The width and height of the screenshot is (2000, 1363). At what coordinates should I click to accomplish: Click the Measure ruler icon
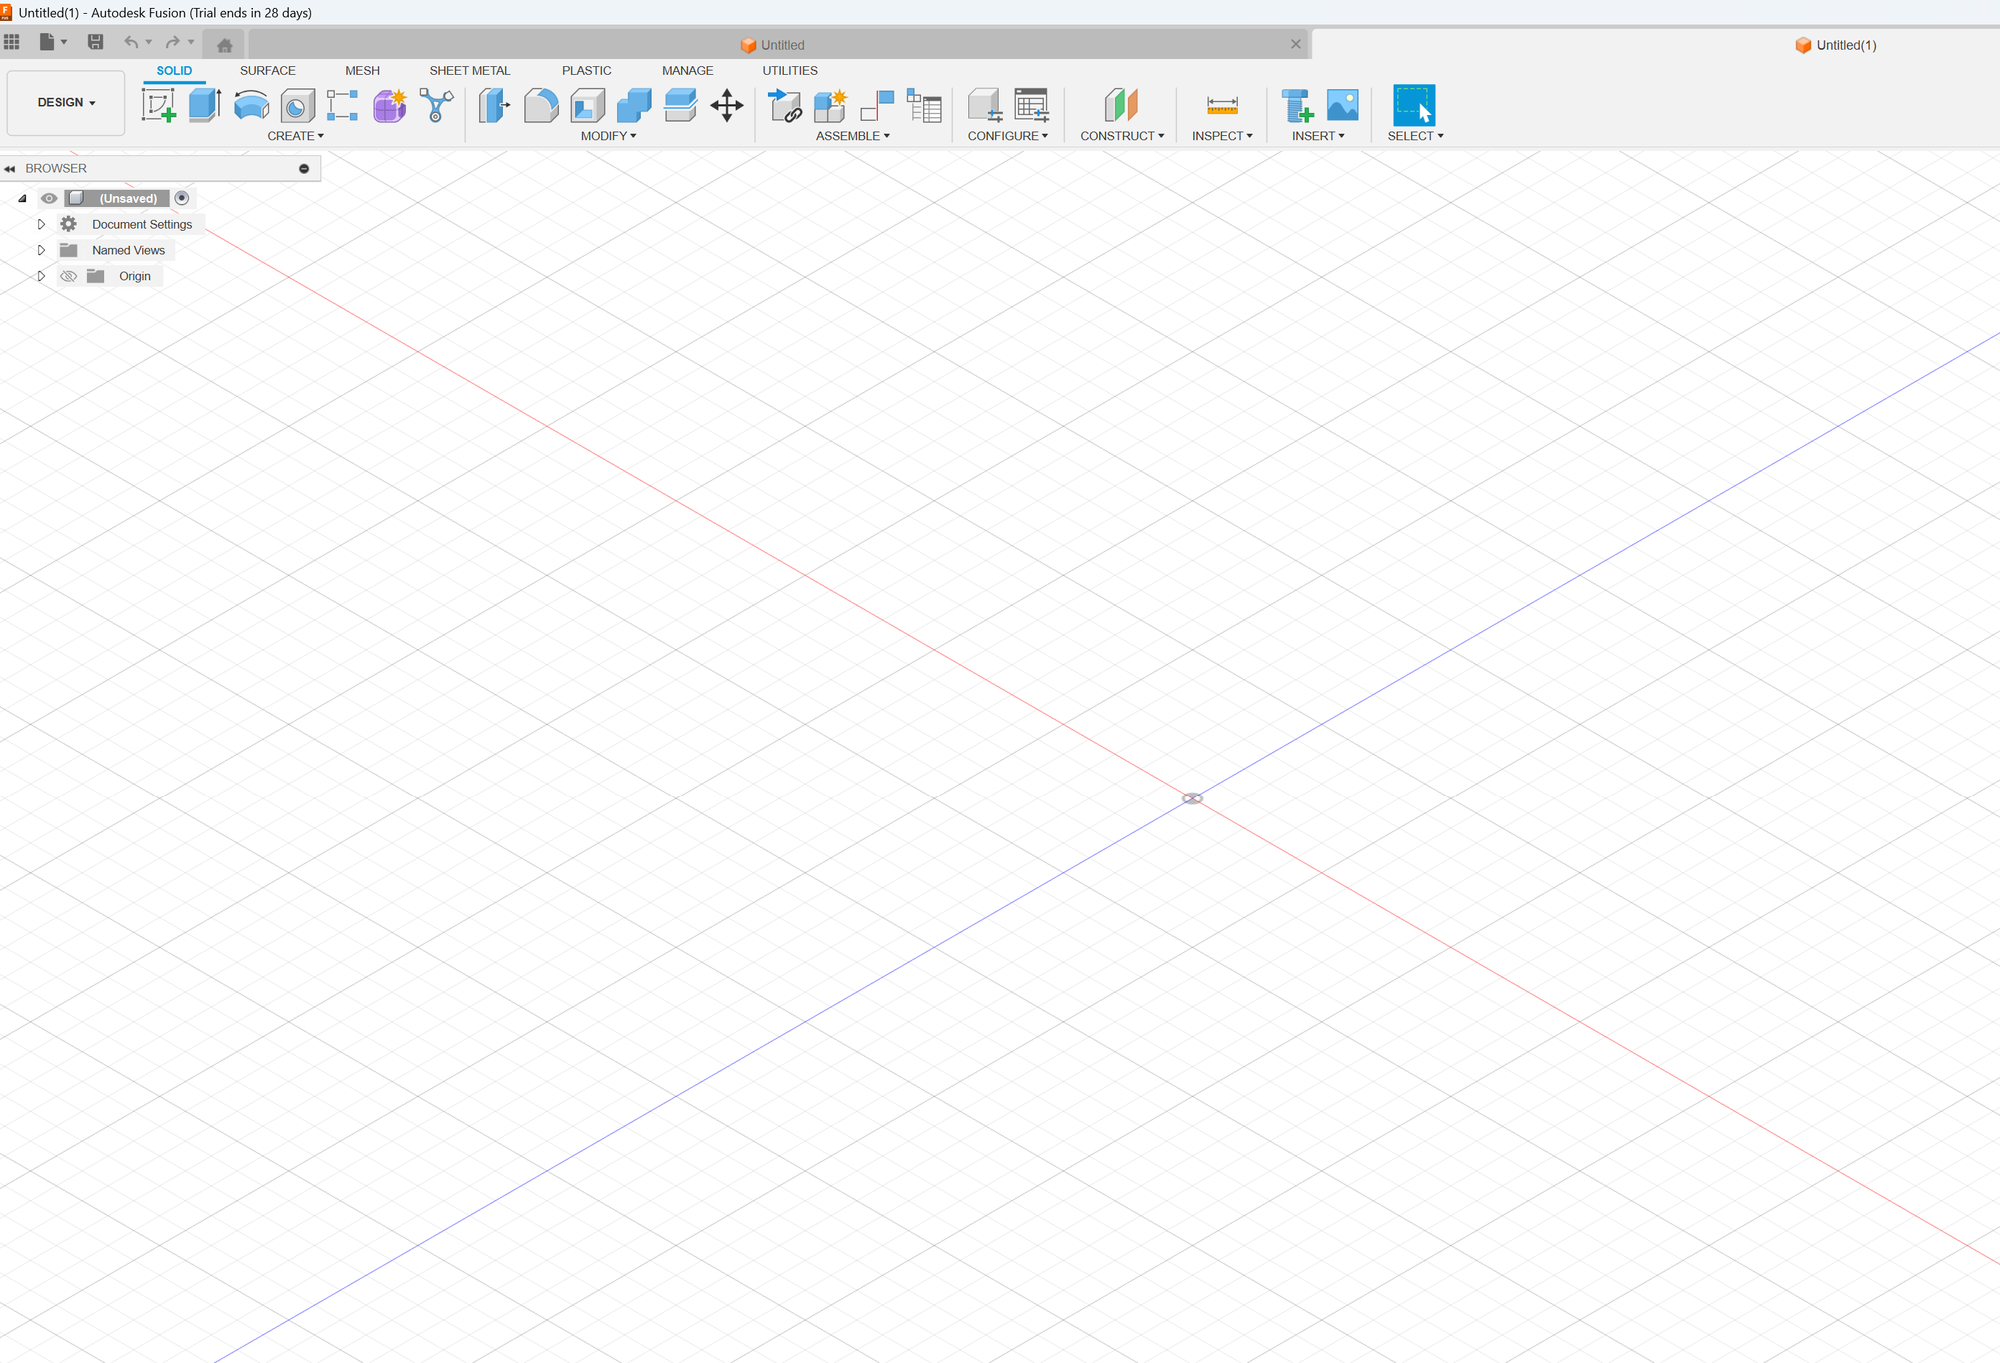[x=1222, y=105]
